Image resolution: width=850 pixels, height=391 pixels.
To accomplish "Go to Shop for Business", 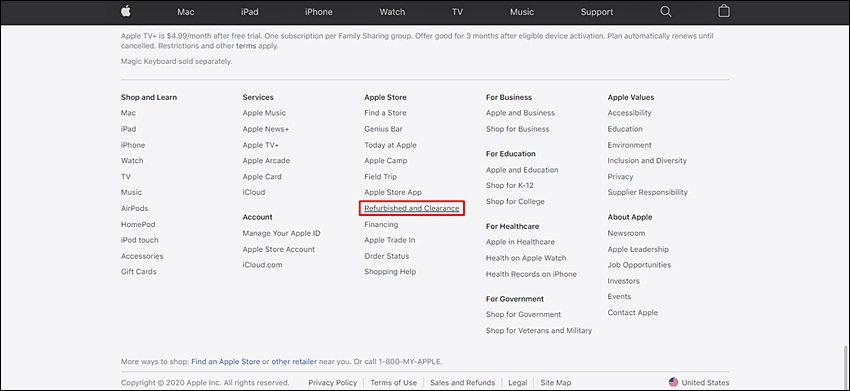I will pos(518,129).
